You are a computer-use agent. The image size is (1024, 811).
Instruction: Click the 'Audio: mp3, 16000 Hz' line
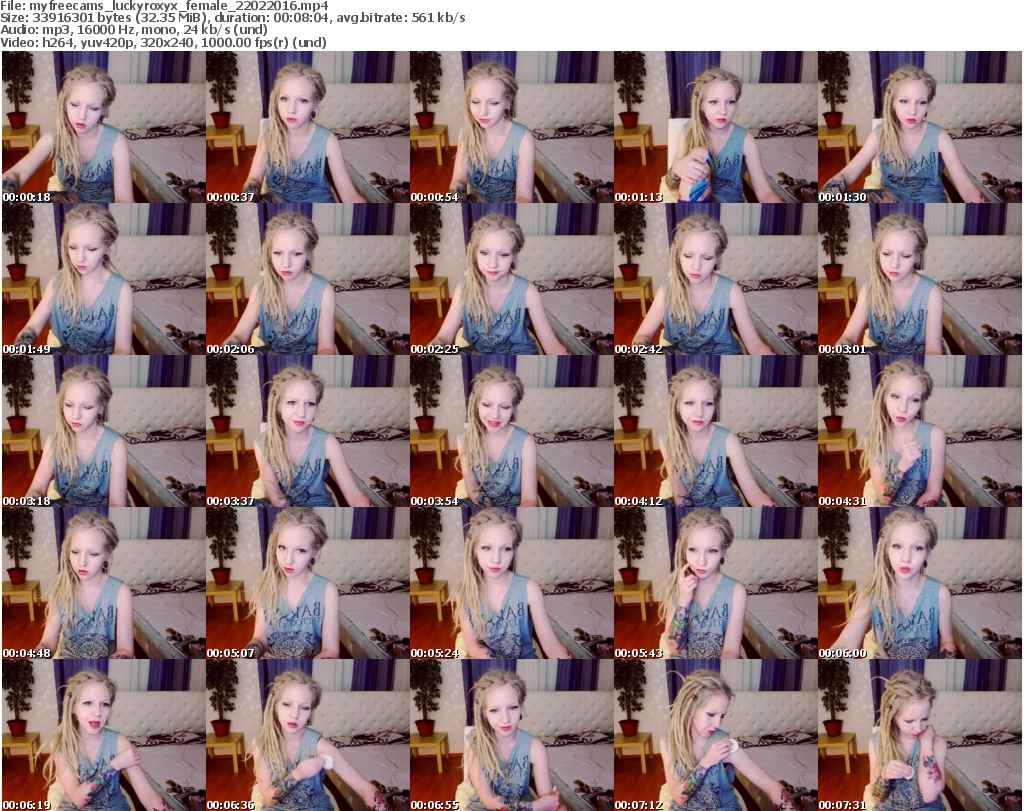(134, 30)
